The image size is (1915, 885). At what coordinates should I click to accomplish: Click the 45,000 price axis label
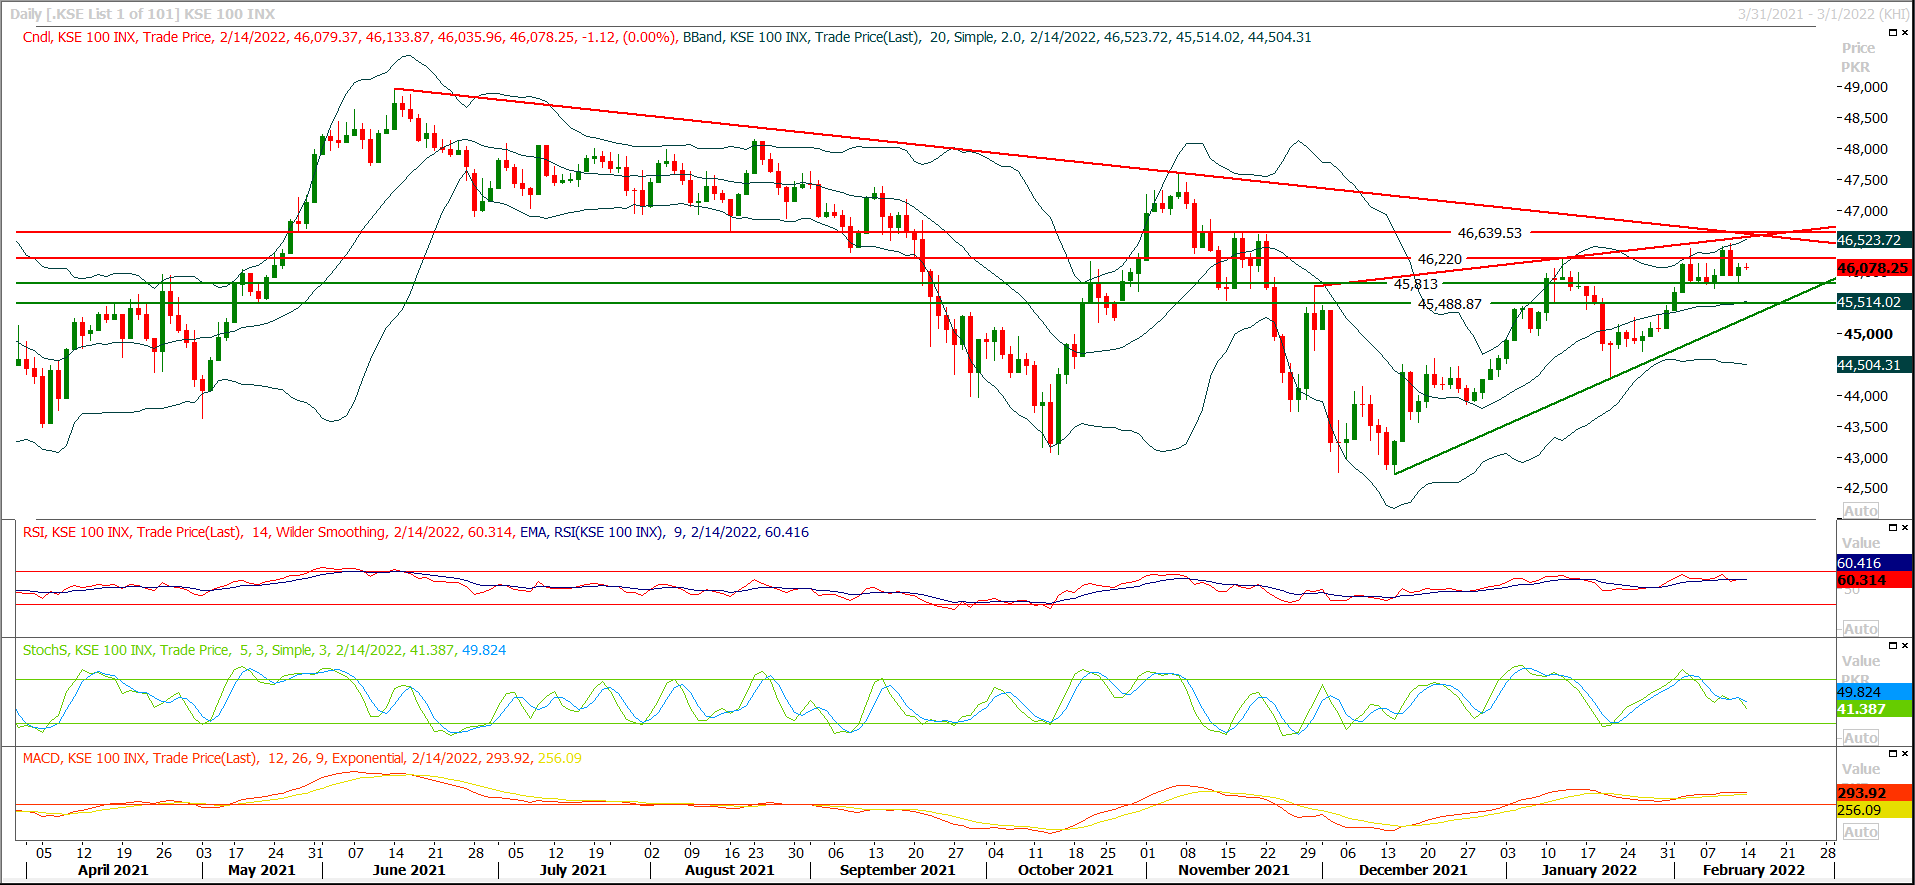pos(1868,334)
